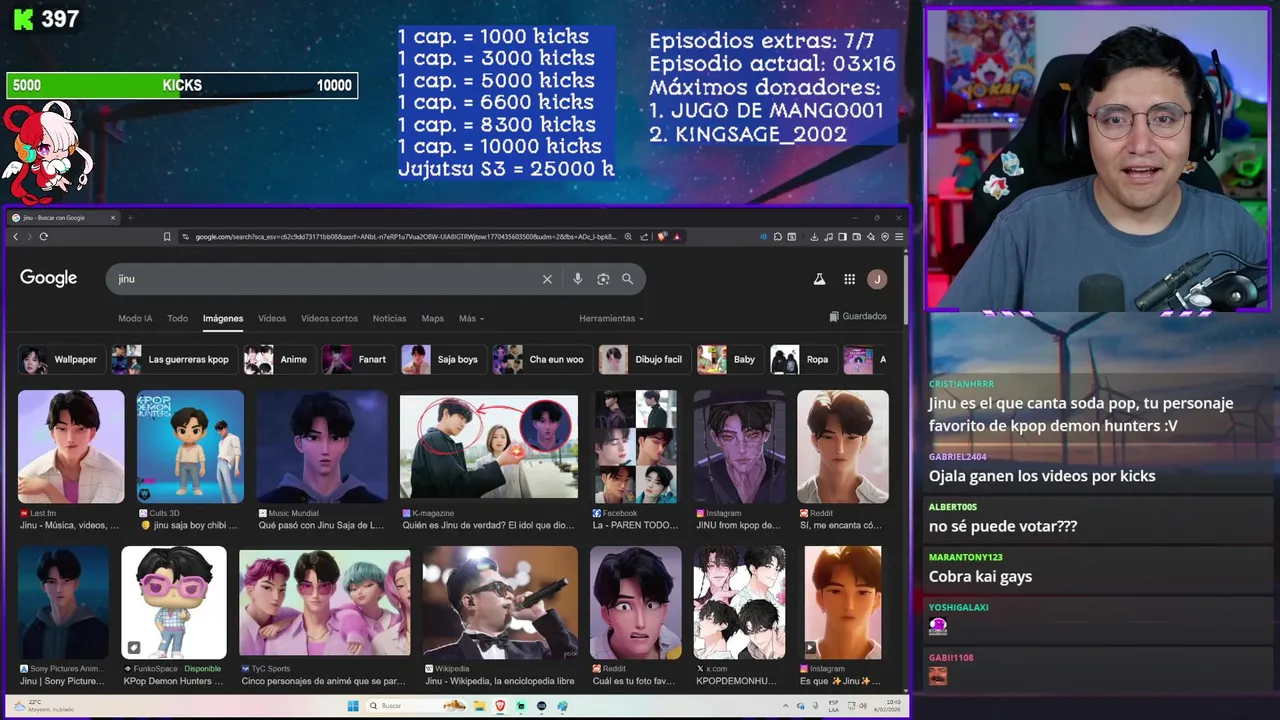1280x720 pixels.
Task: Switch to the Todo tab
Action: (x=177, y=319)
